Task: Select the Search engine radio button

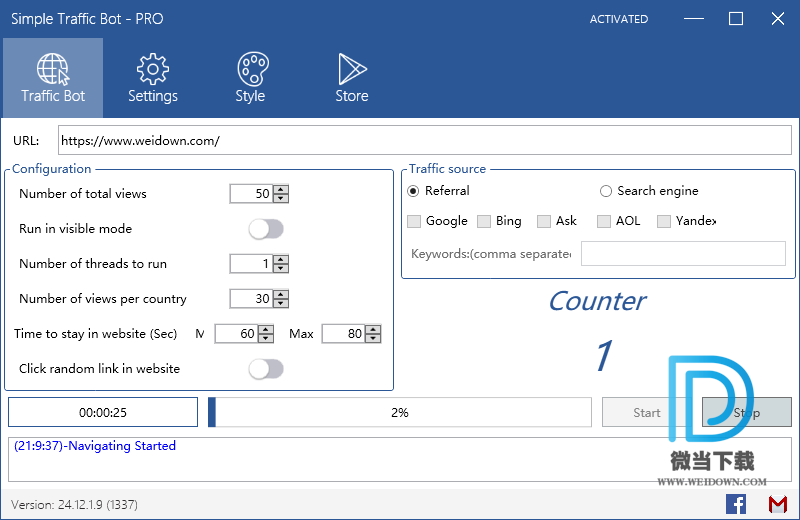Action: pos(606,191)
